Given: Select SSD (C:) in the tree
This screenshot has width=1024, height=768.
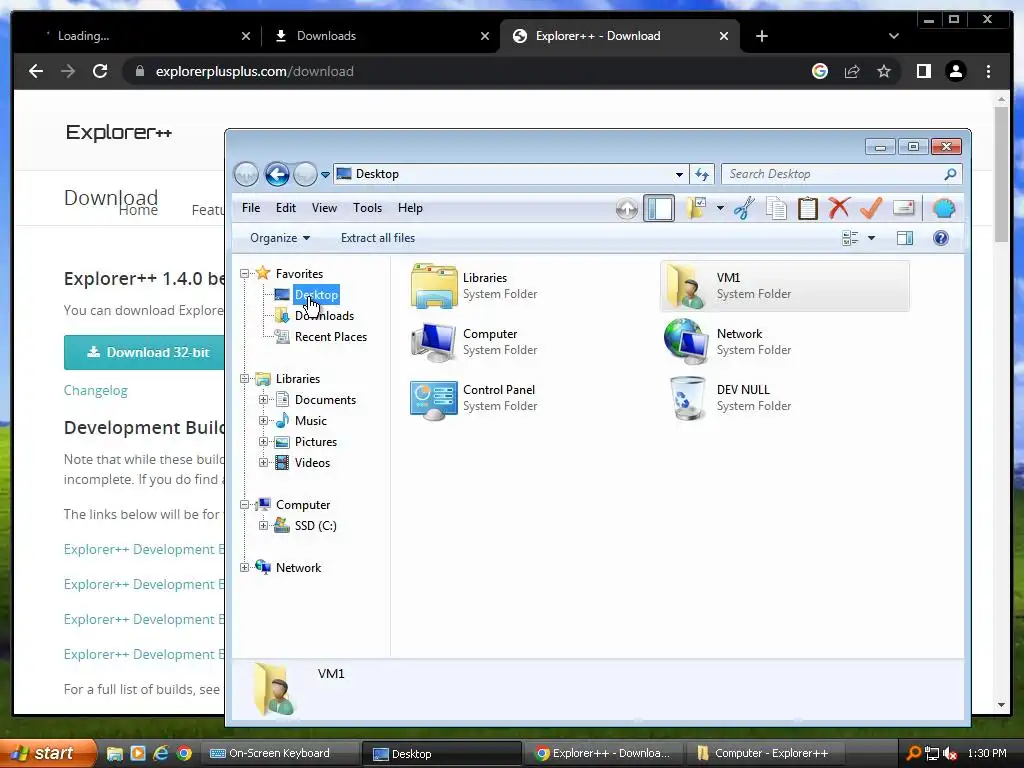Looking at the screenshot, I should click(315, 526).
